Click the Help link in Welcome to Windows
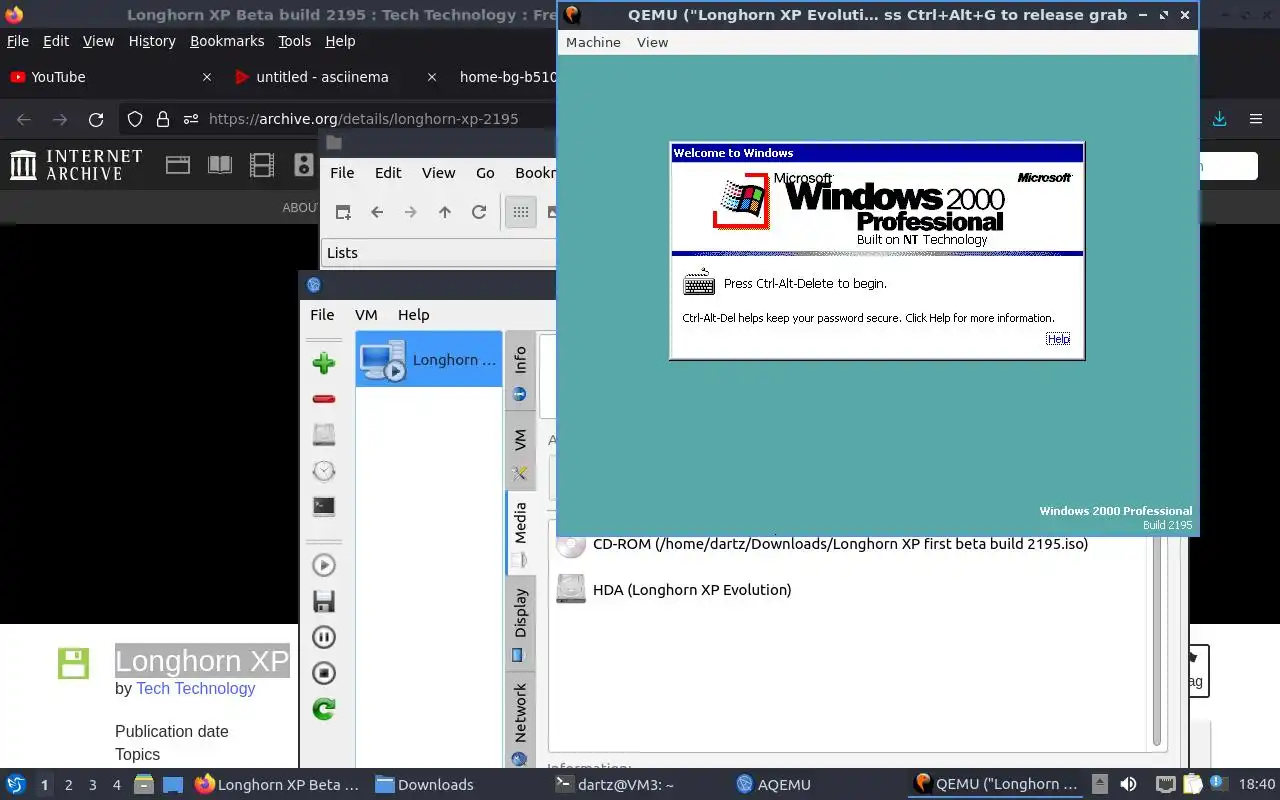 tap(1058, 339)
